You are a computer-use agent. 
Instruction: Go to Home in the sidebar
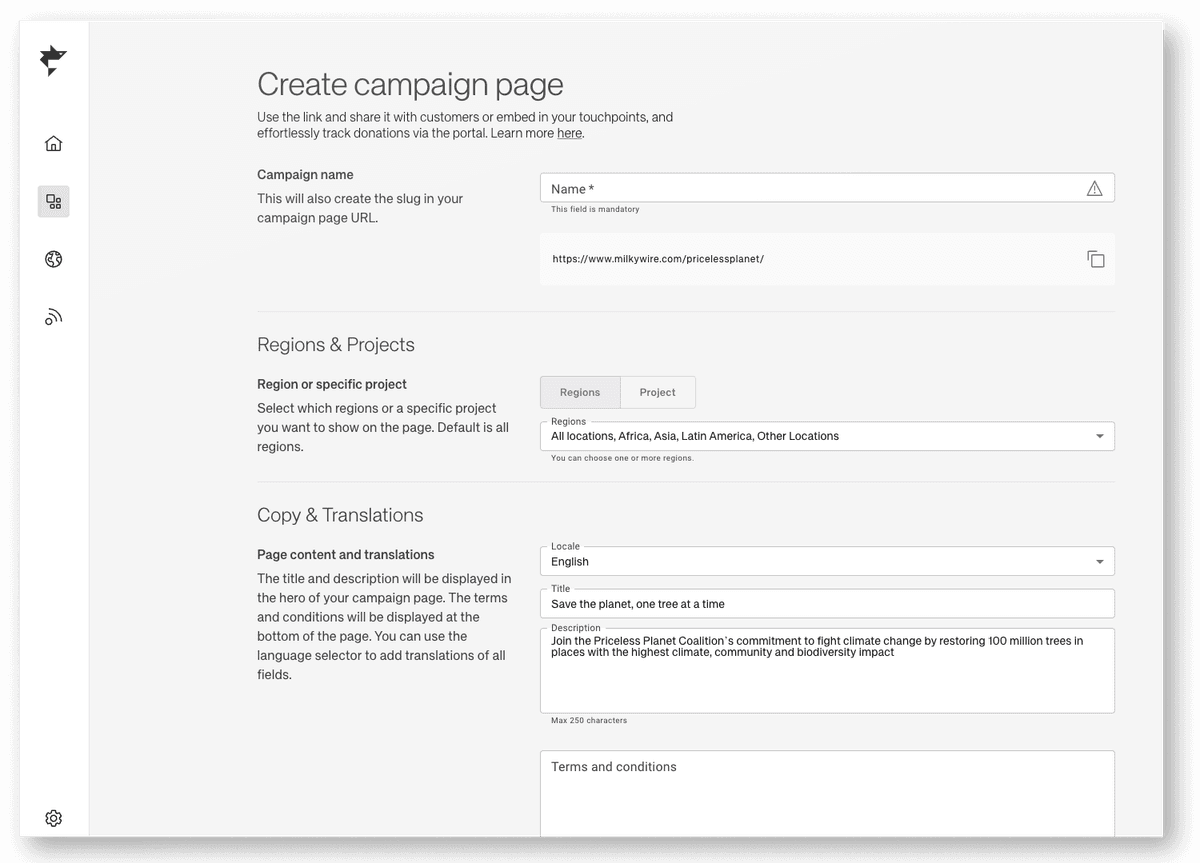coord(54,143)
